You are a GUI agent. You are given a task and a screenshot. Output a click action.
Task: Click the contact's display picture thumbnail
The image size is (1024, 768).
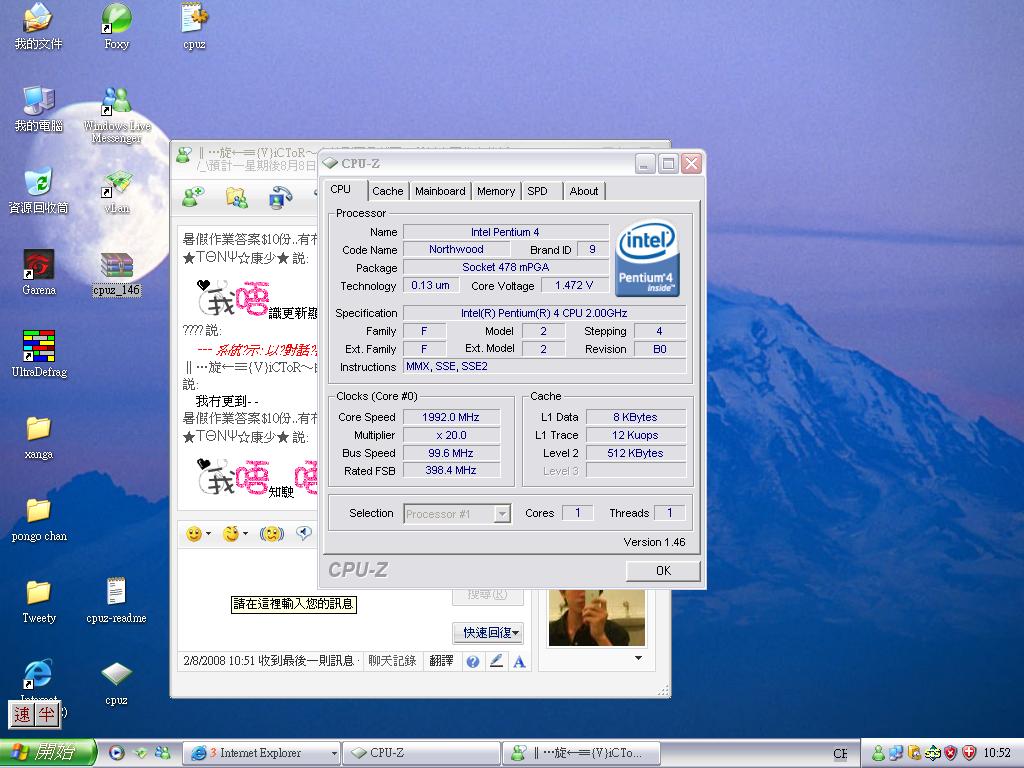[596, 616]
